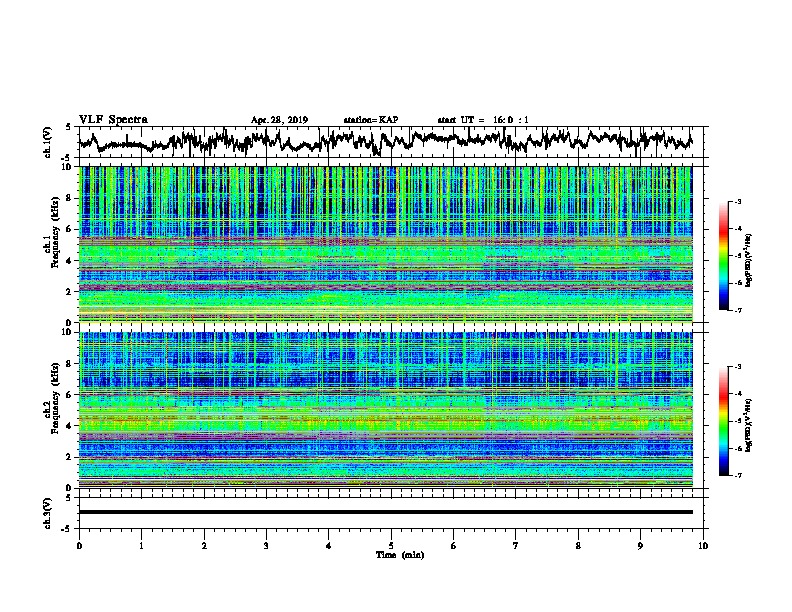792x612 pixels.
Task: Click the "station=KAP" header label
Action: coord(371,120)
